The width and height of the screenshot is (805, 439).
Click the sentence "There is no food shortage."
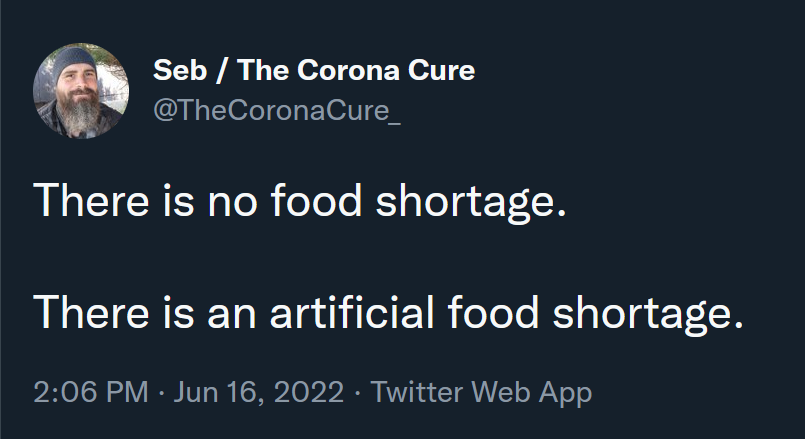300,201
